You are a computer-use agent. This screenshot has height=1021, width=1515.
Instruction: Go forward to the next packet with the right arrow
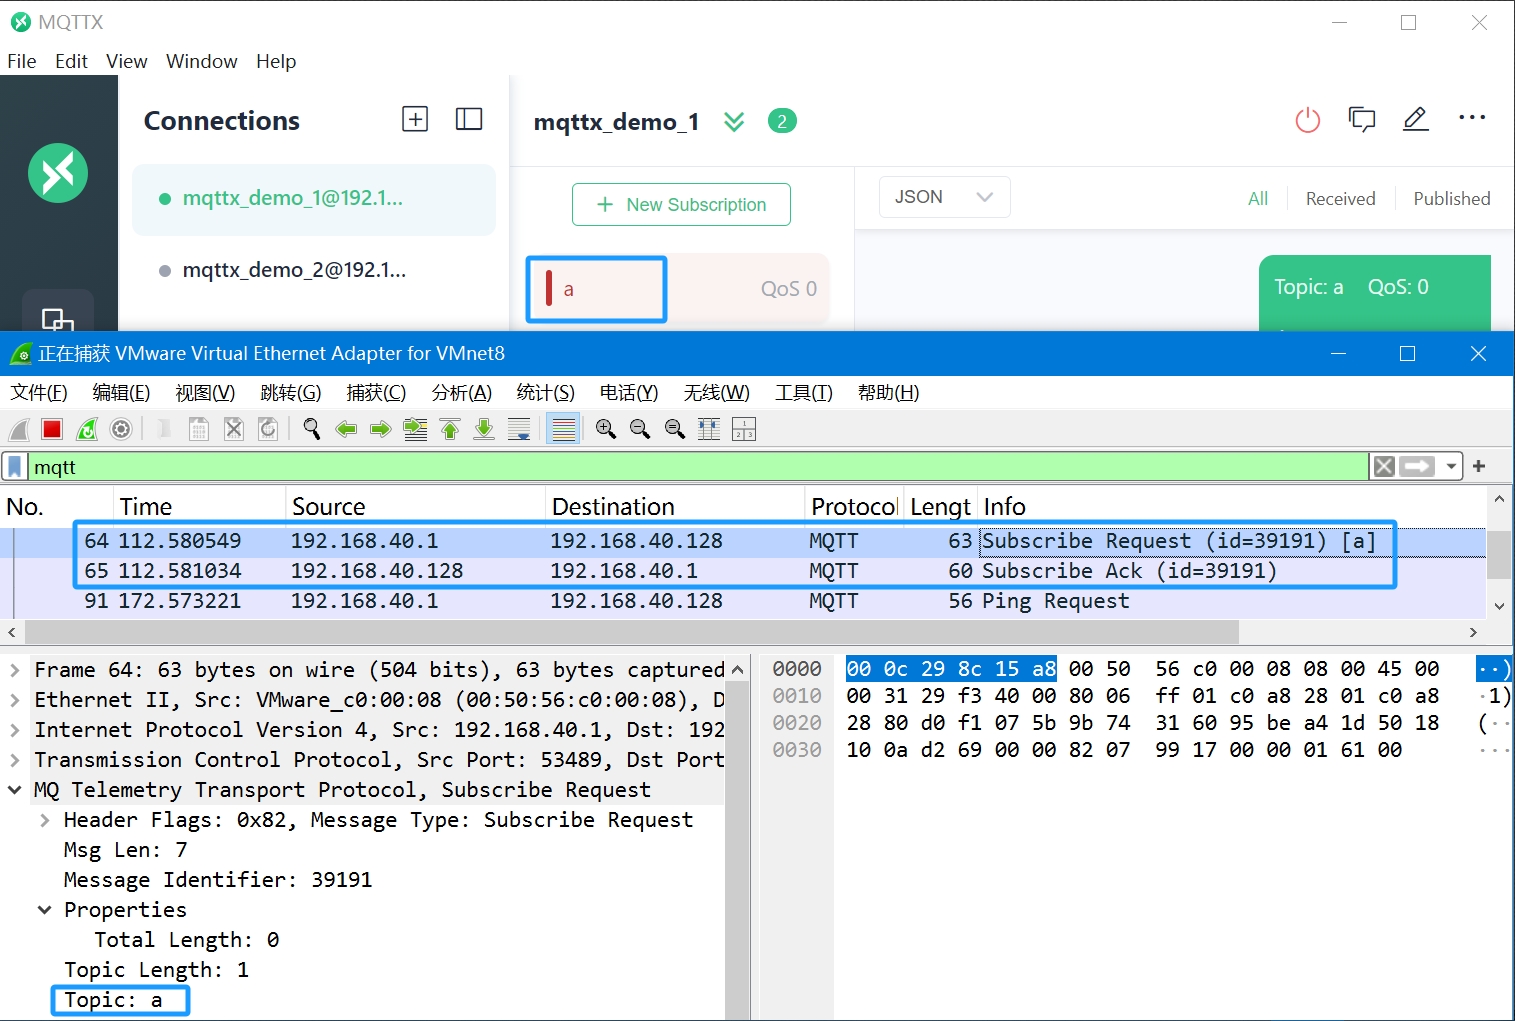380,429
